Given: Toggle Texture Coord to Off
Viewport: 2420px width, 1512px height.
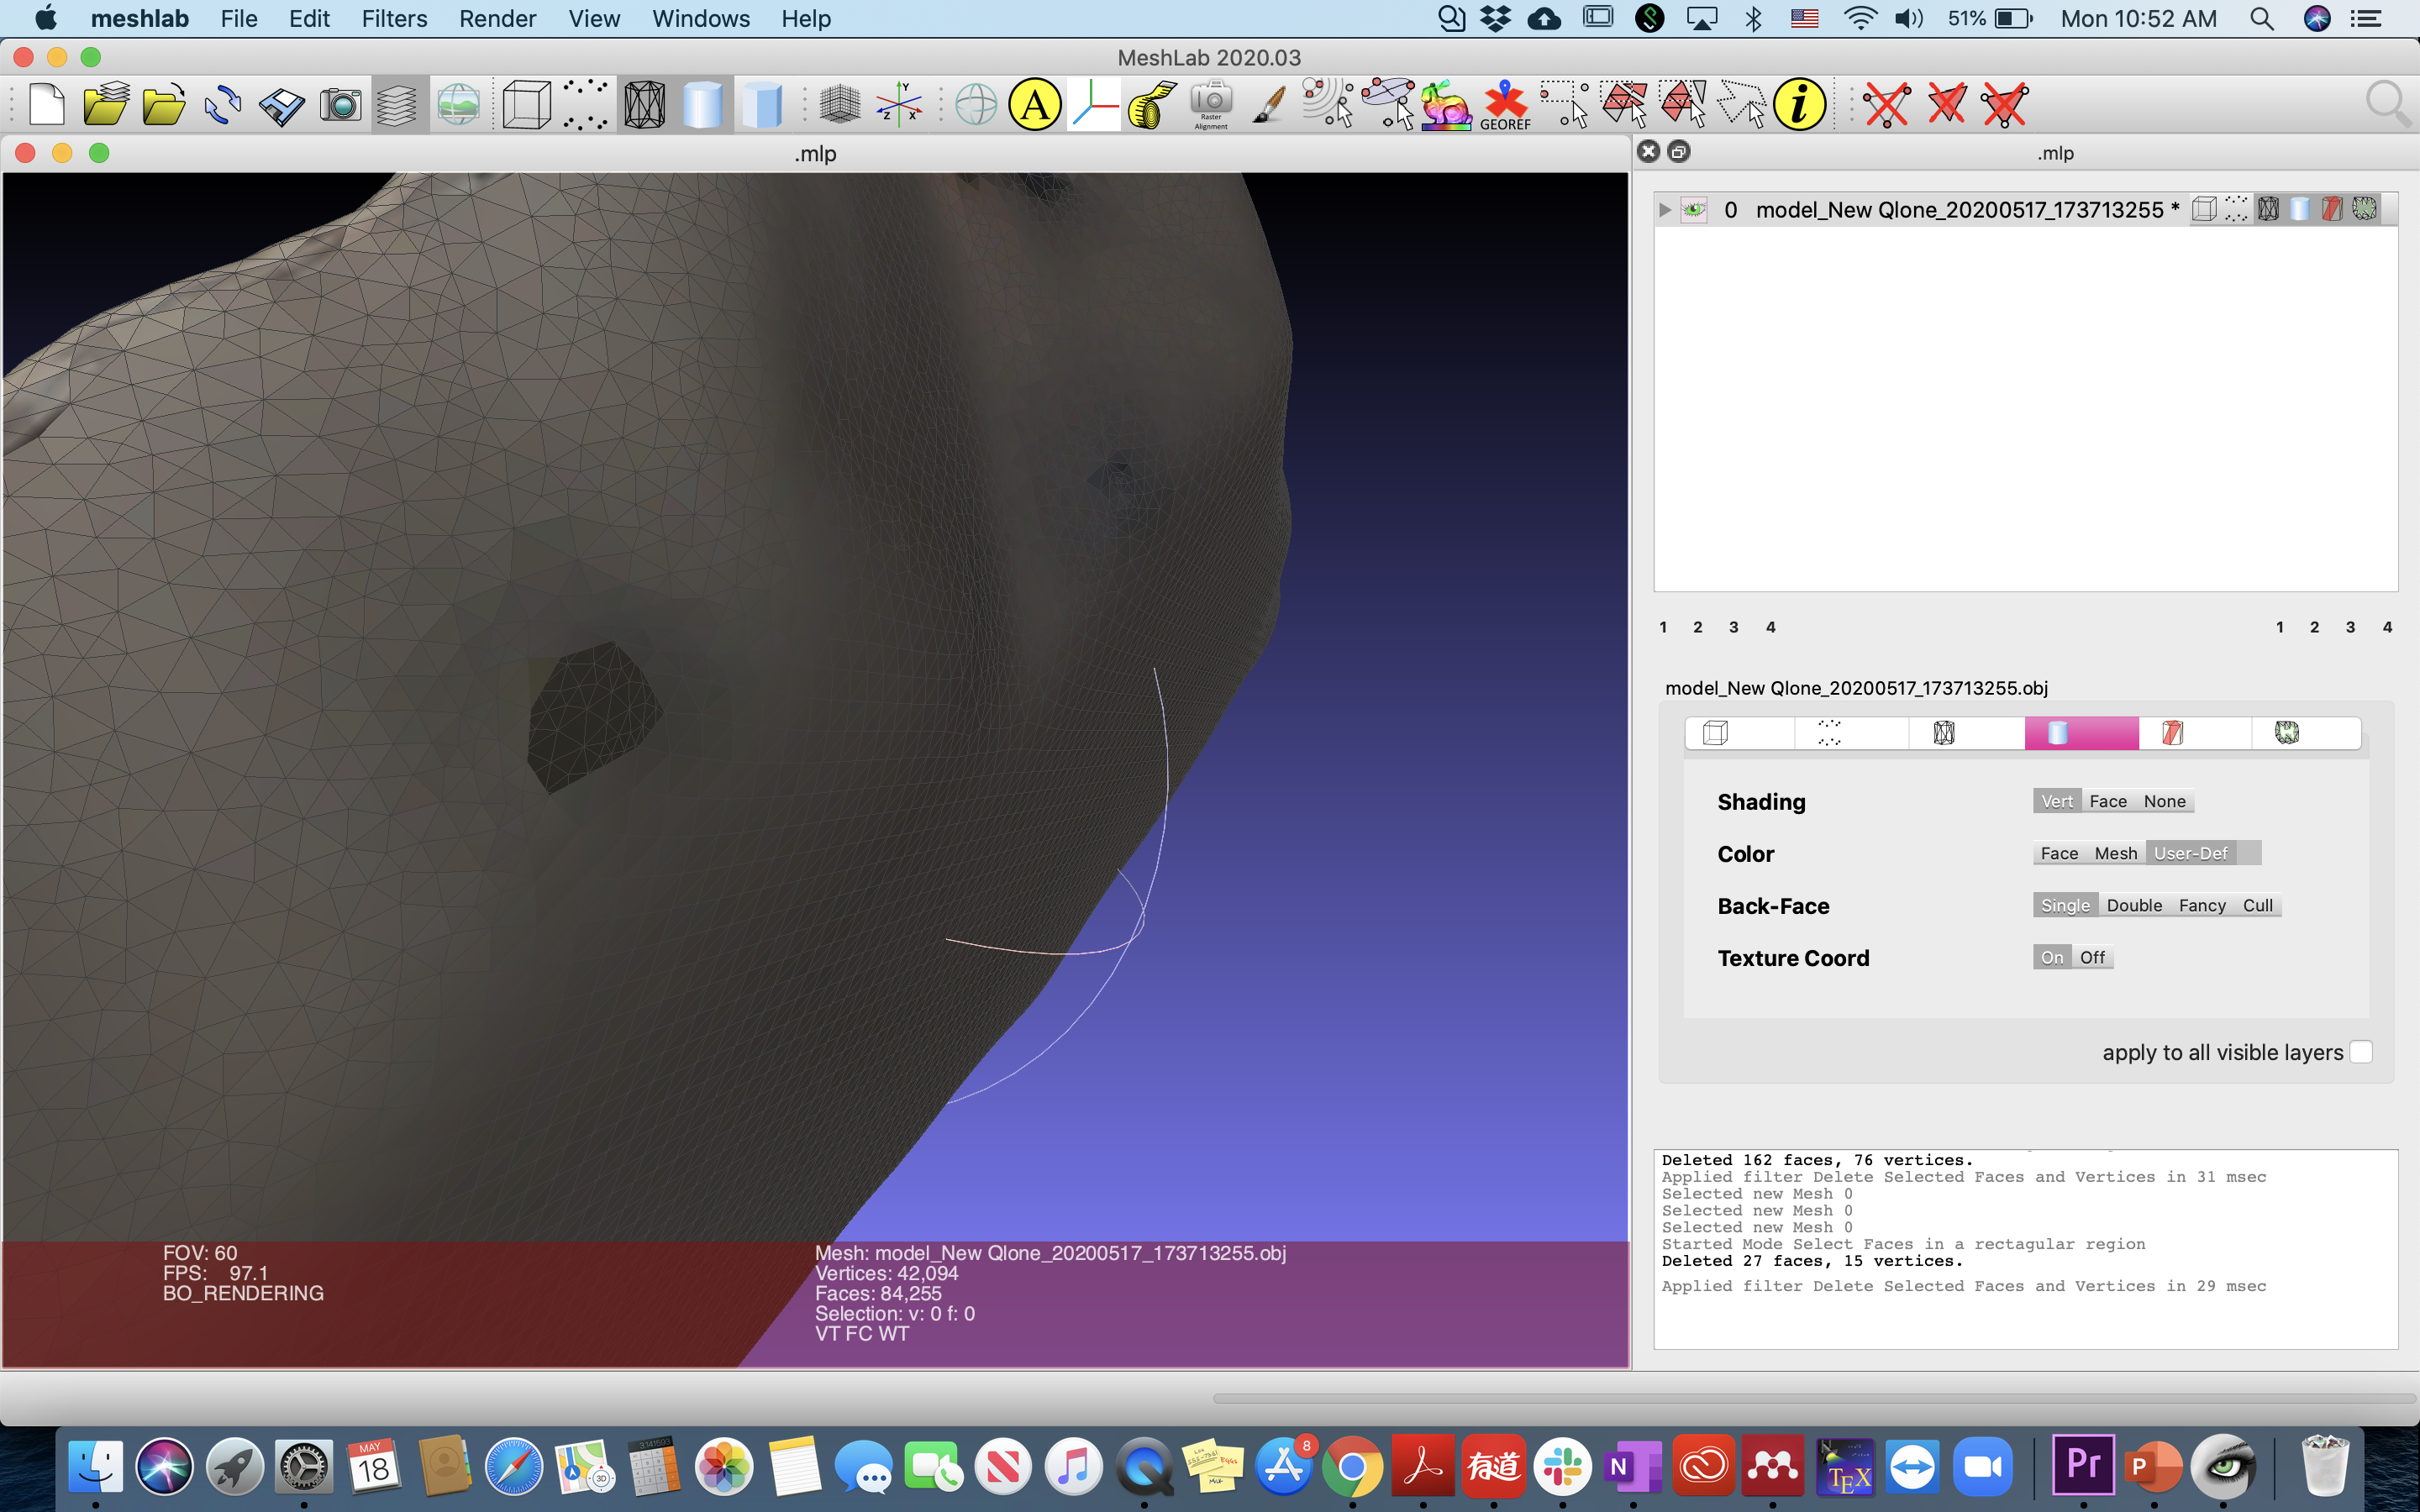Looking at the screenshot, I should click(2092, 956).
